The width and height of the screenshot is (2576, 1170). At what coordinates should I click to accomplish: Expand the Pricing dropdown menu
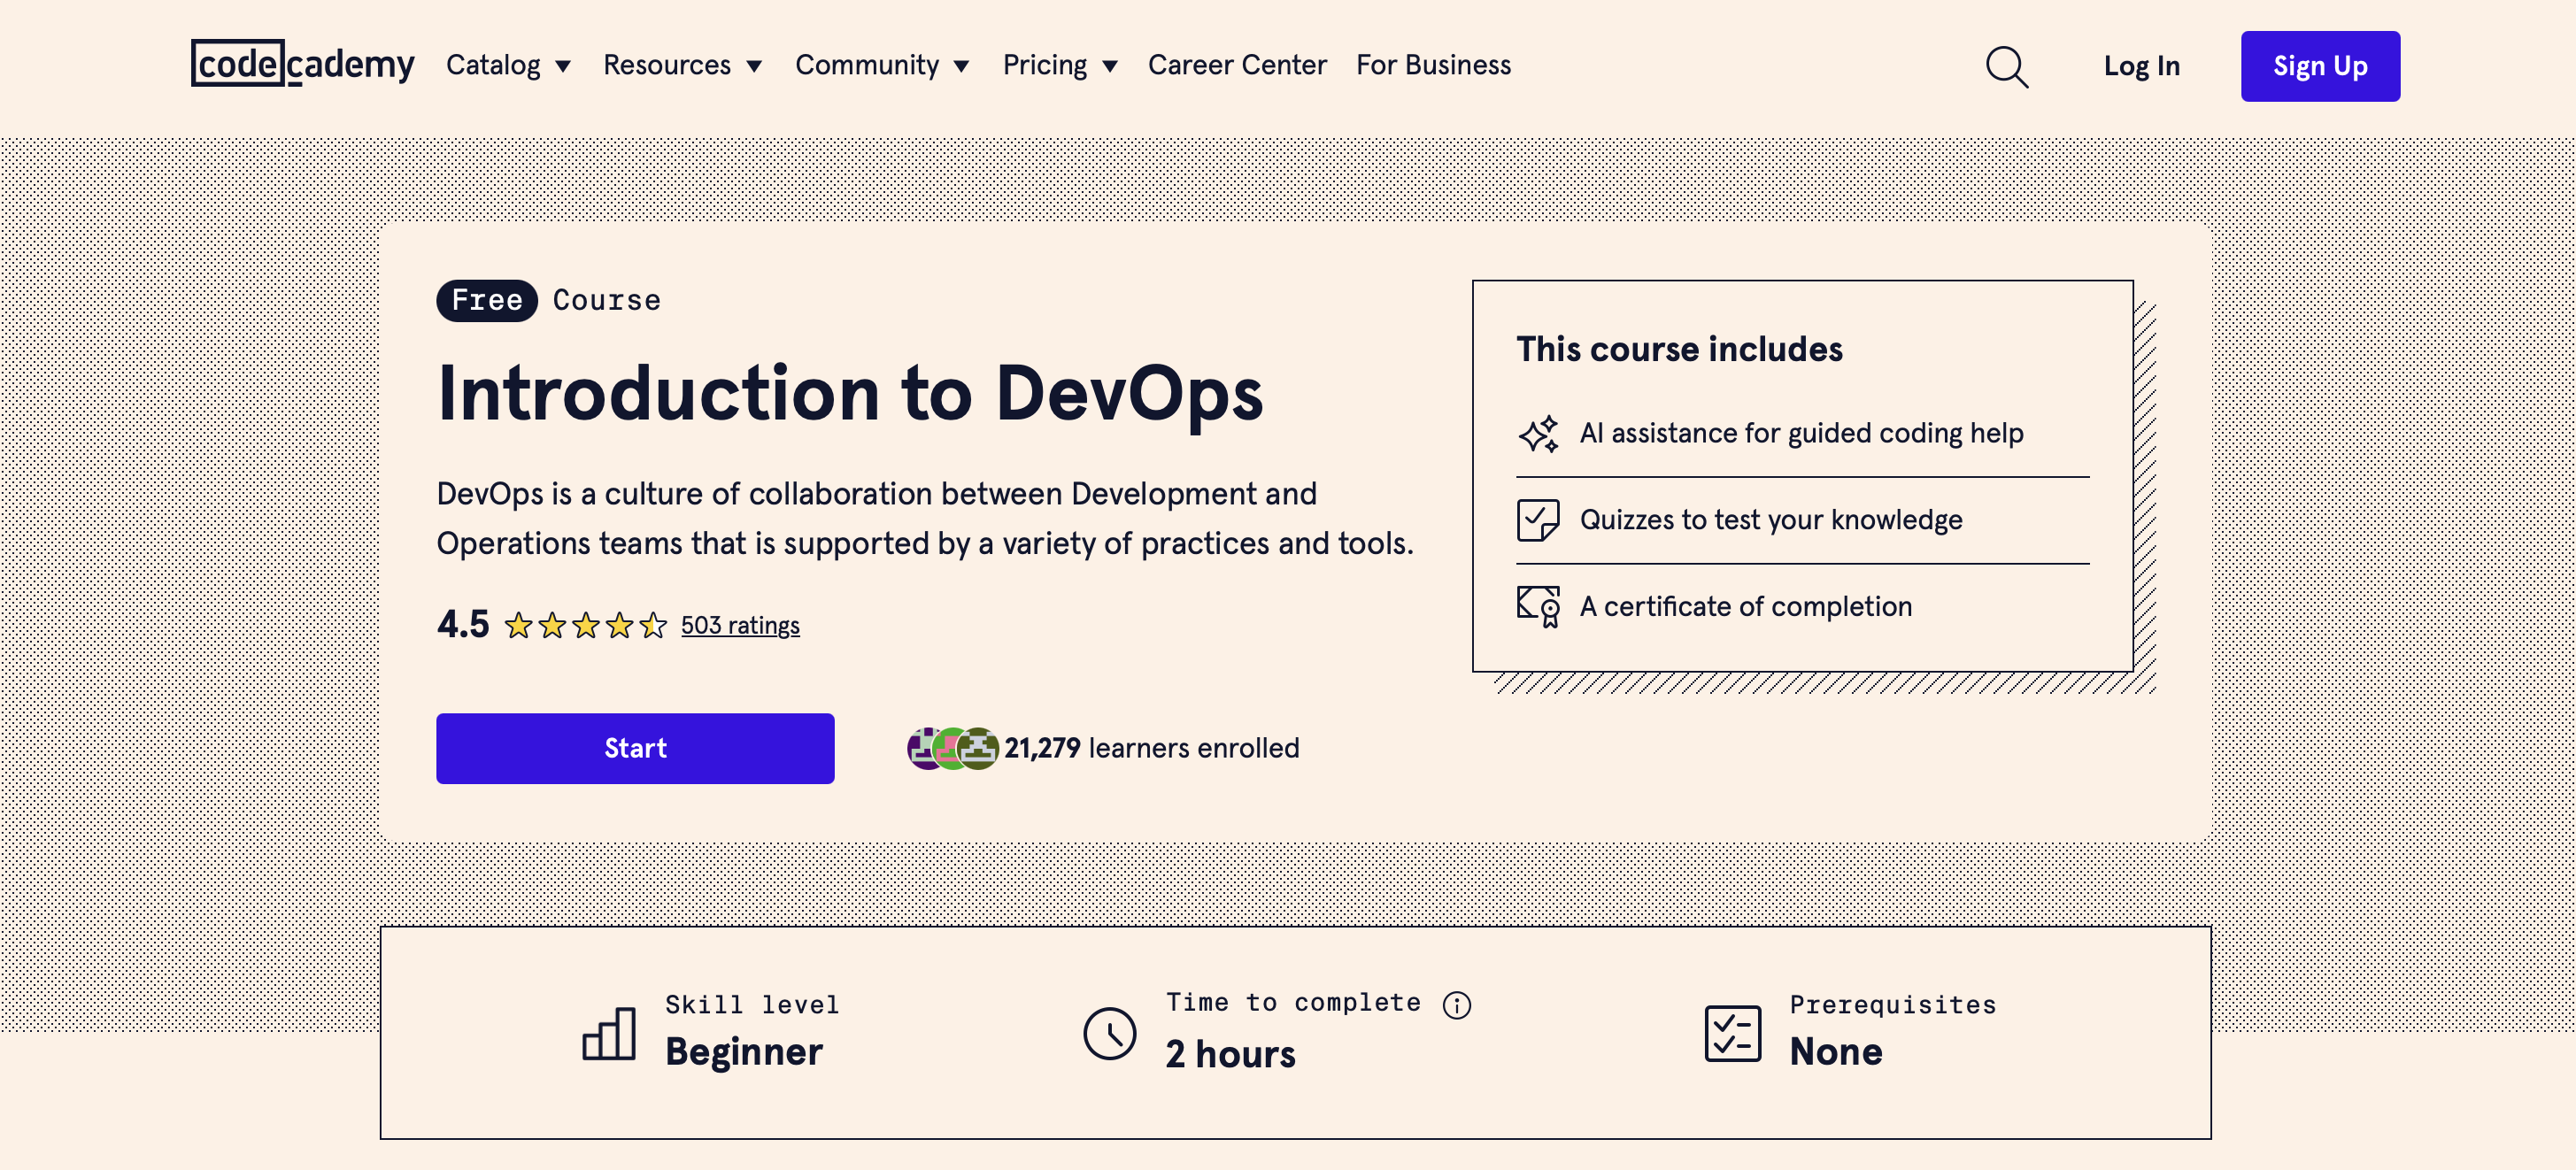point(1060,66)
